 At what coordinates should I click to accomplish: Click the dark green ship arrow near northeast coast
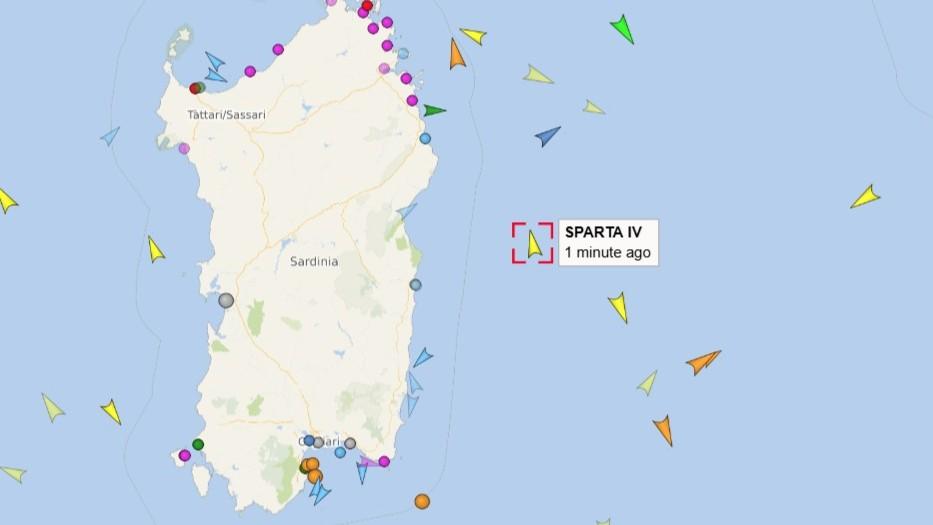pyautogui.click(x=434, y=111)
